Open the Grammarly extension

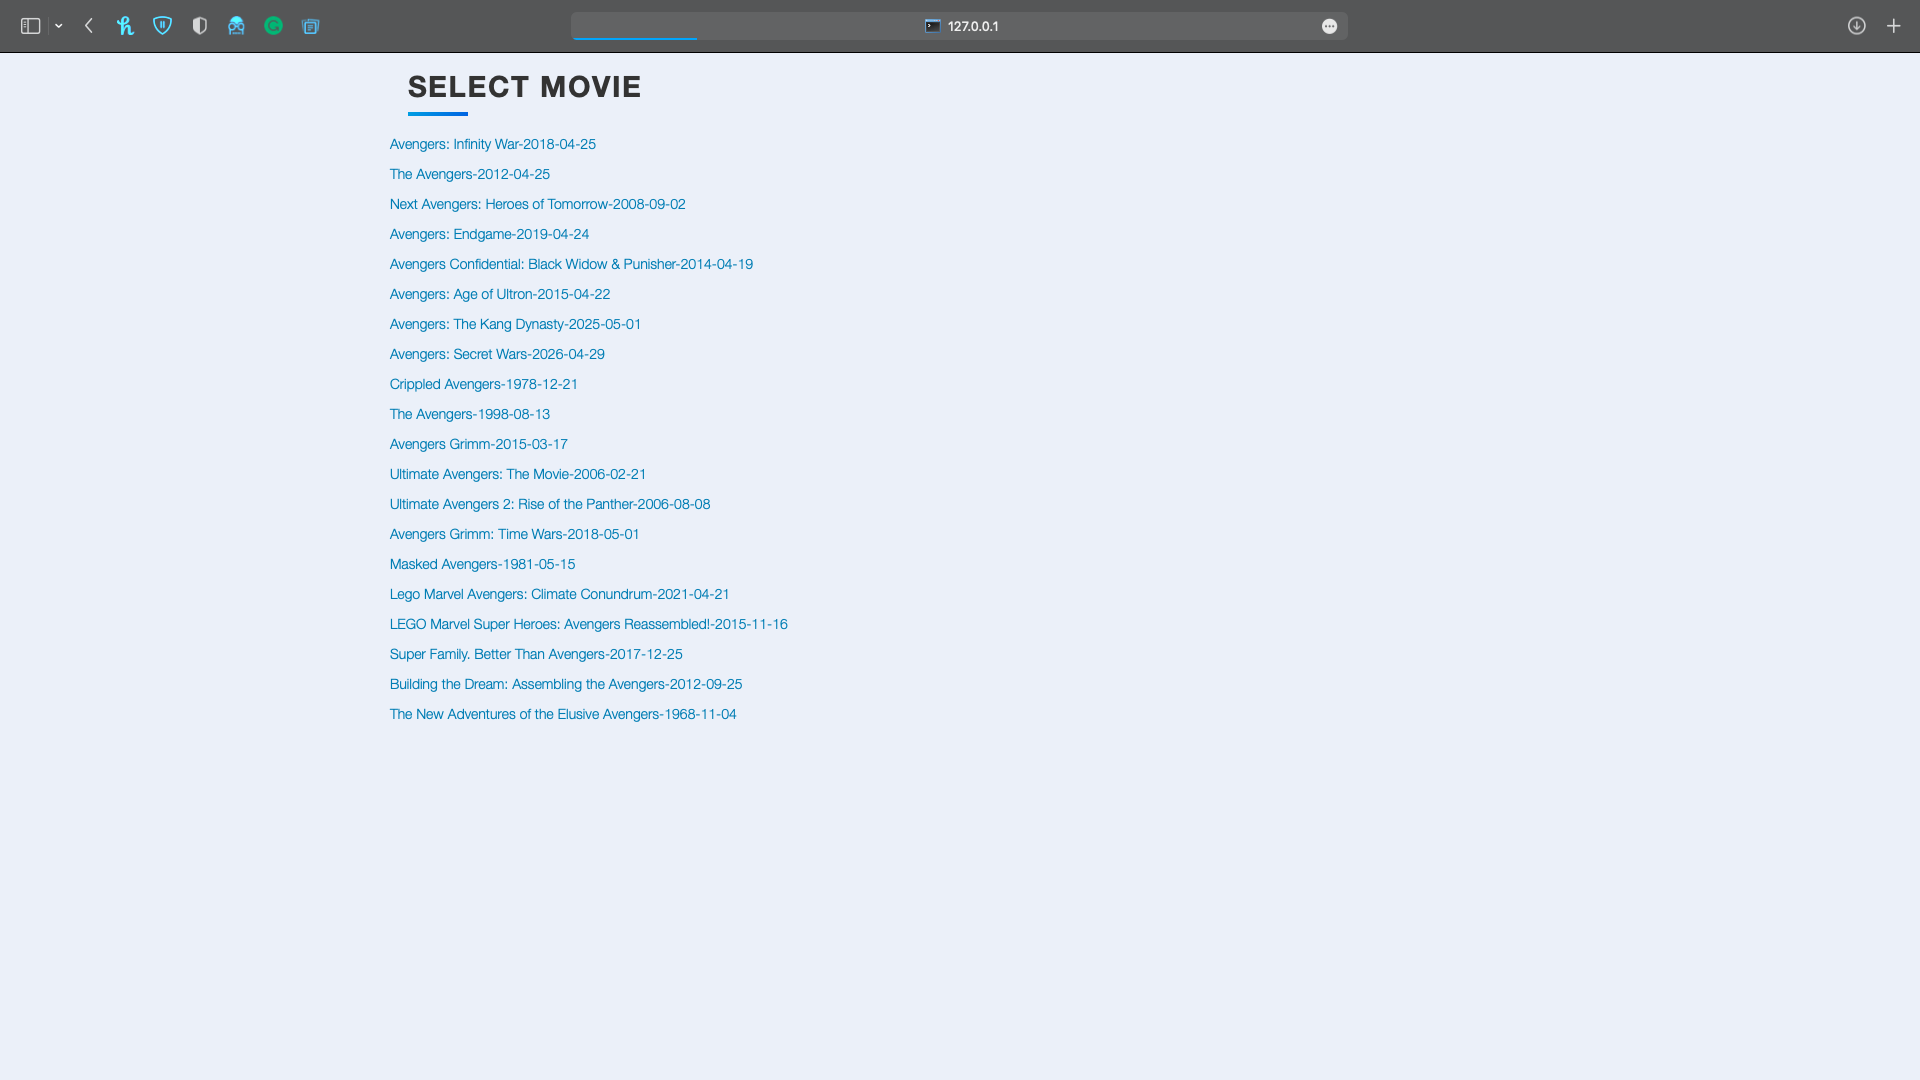click(x=273, y=26)
